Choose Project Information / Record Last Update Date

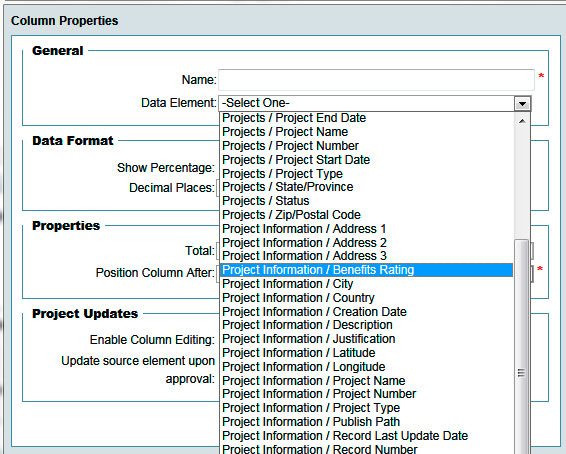(366, 436)
